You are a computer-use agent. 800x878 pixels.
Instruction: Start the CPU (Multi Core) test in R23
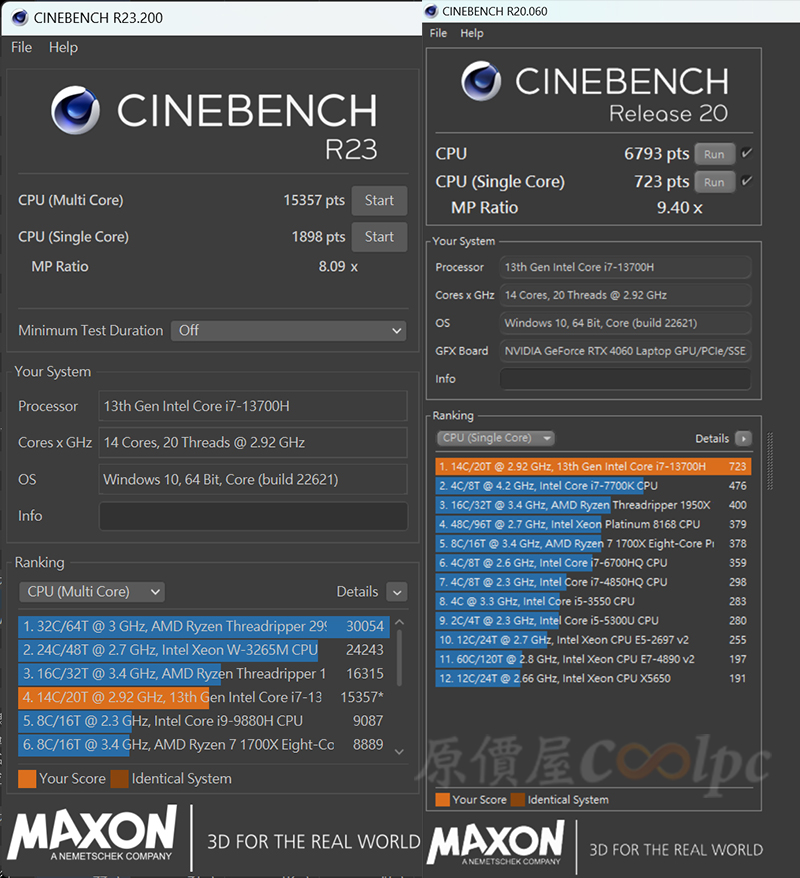(379, 200)
